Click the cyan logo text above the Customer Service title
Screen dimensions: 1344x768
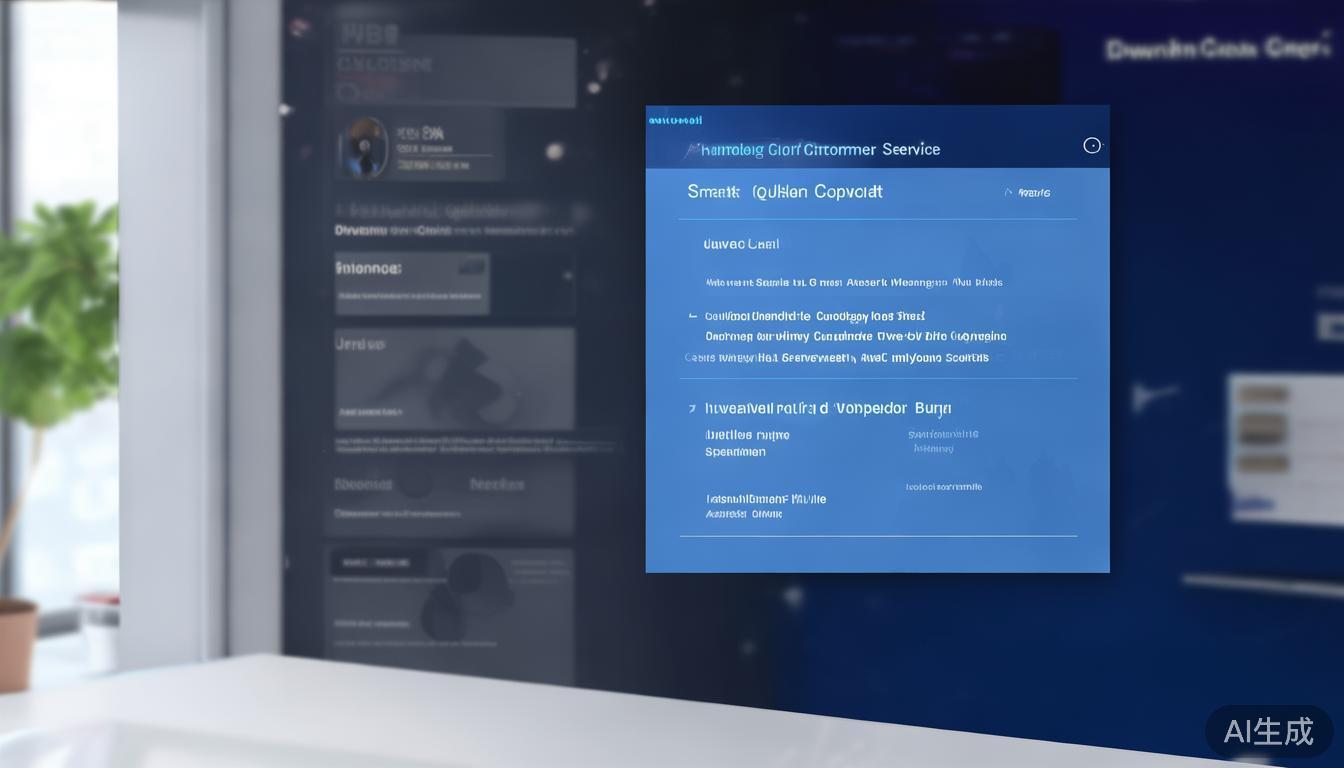(x=675, y=121)
